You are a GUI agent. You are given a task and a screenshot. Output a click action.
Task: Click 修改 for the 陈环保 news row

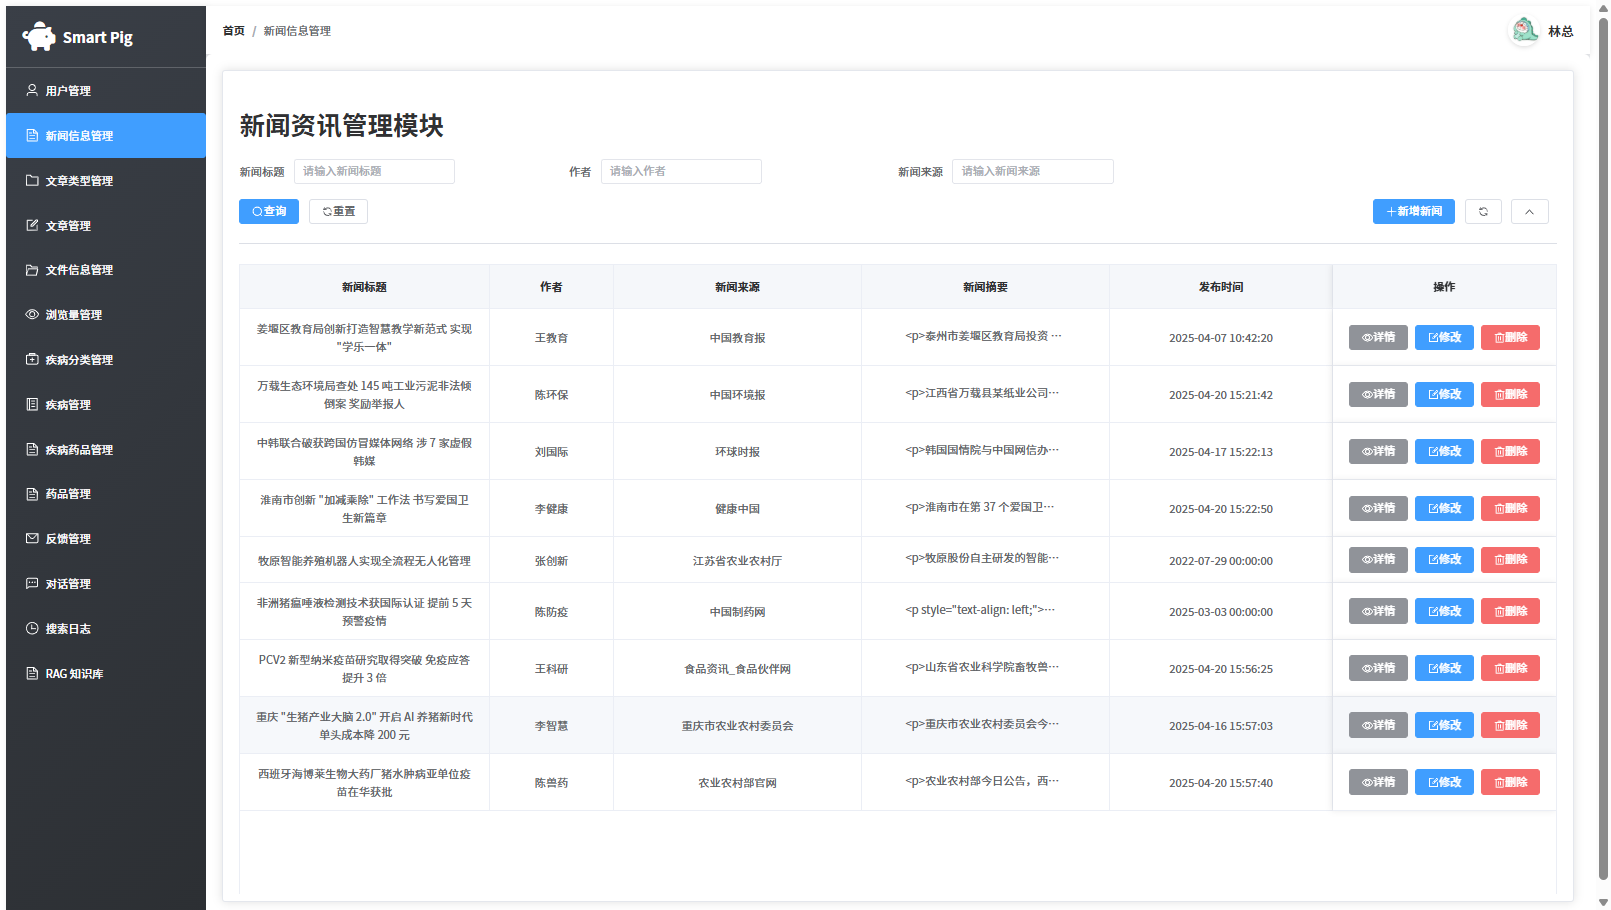(1444, 395)
